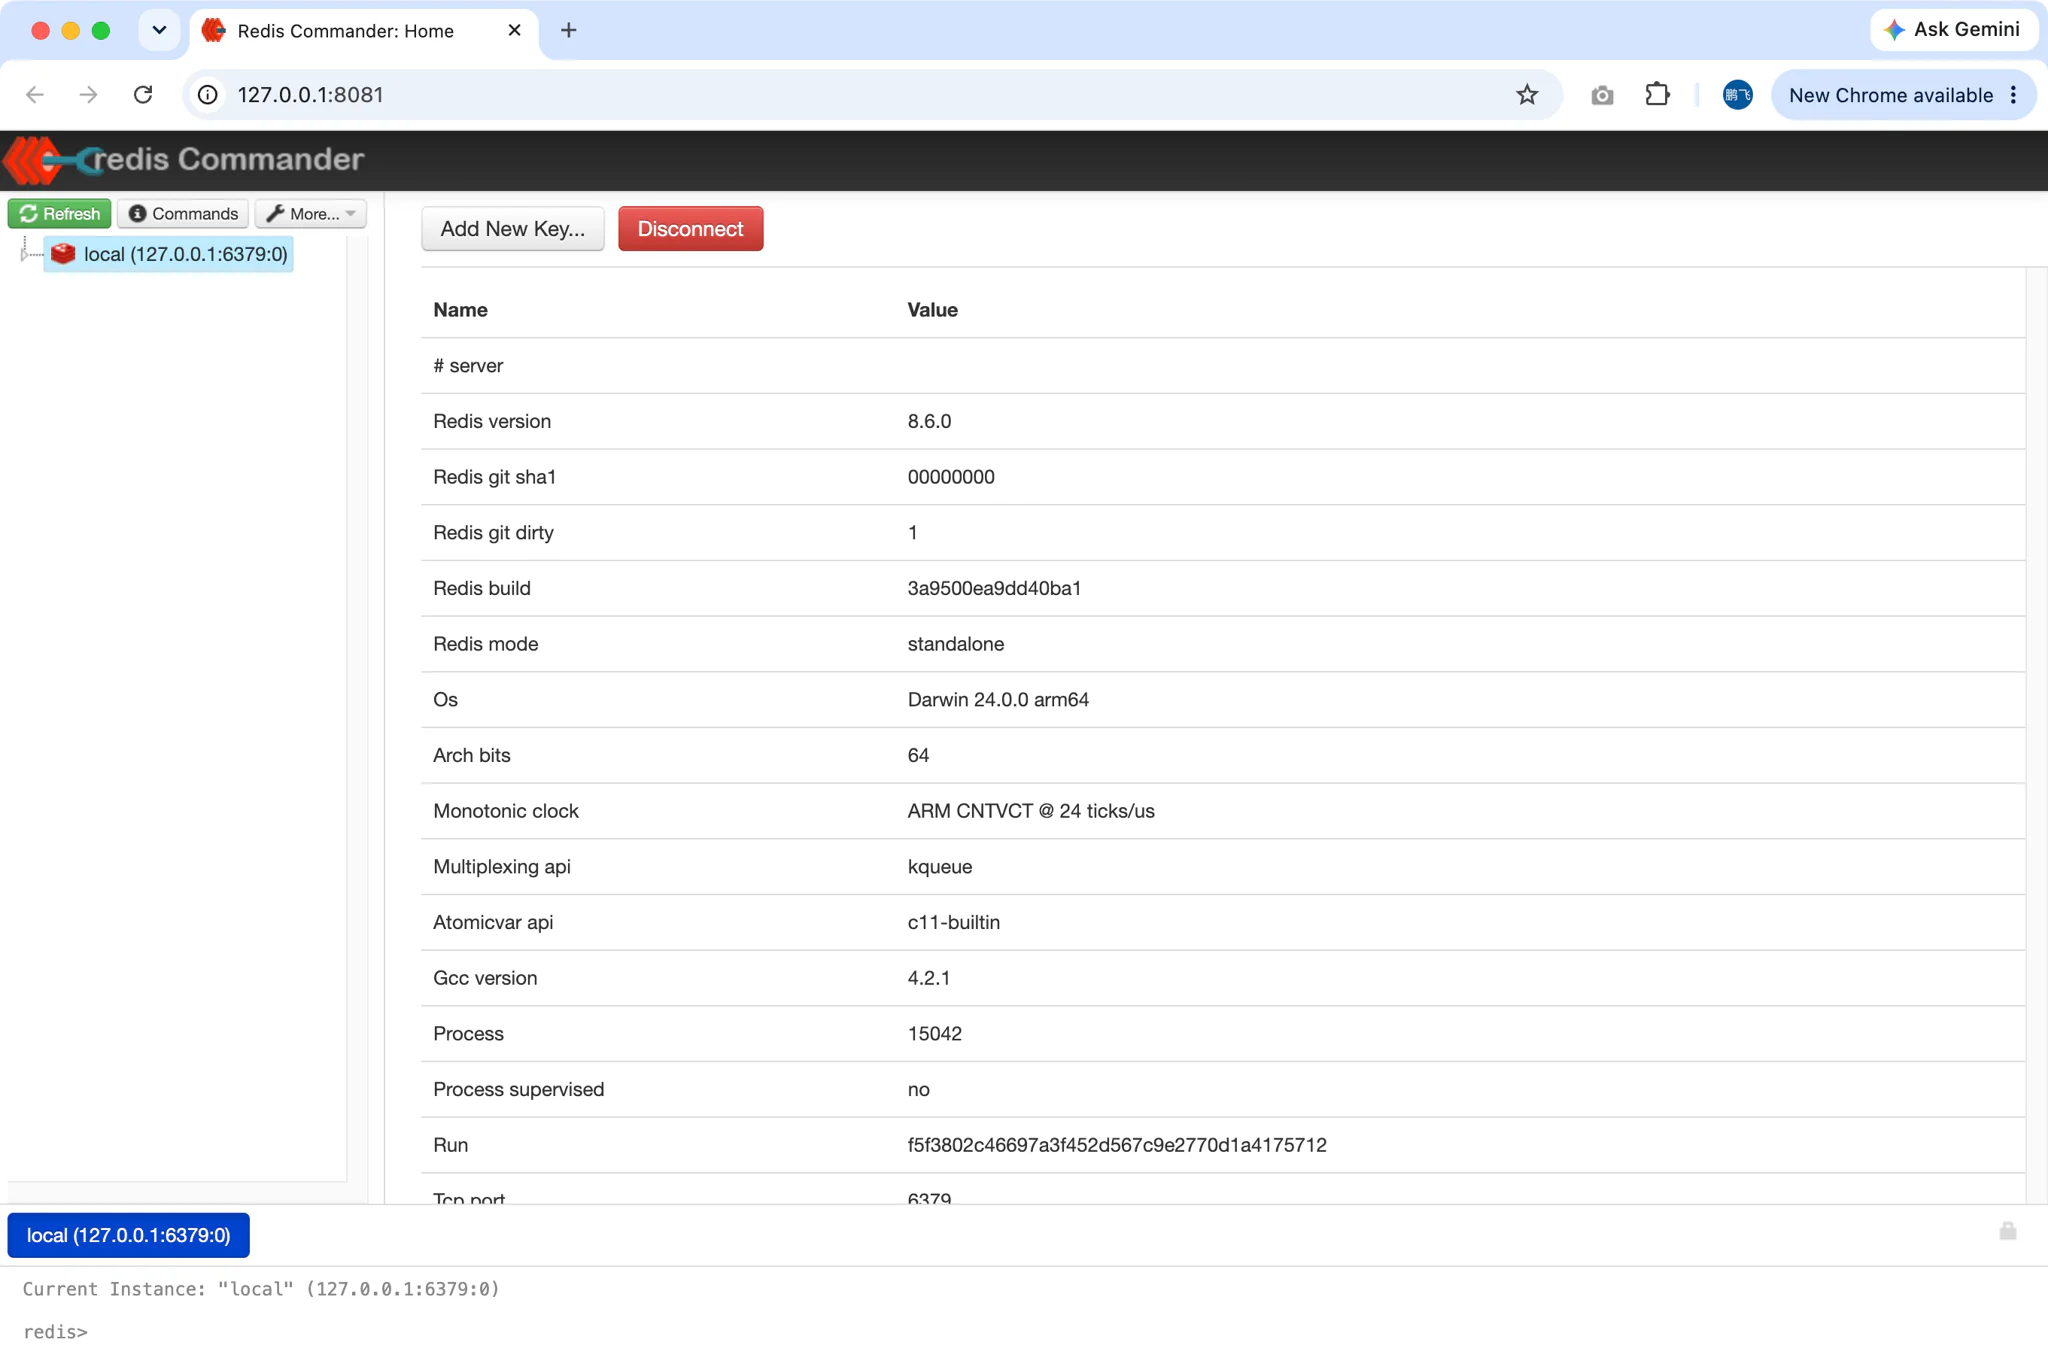Click the Multiplexing api value kqueue
The width and height of the screenshot is (2048, 1354).
pos(939,867)
